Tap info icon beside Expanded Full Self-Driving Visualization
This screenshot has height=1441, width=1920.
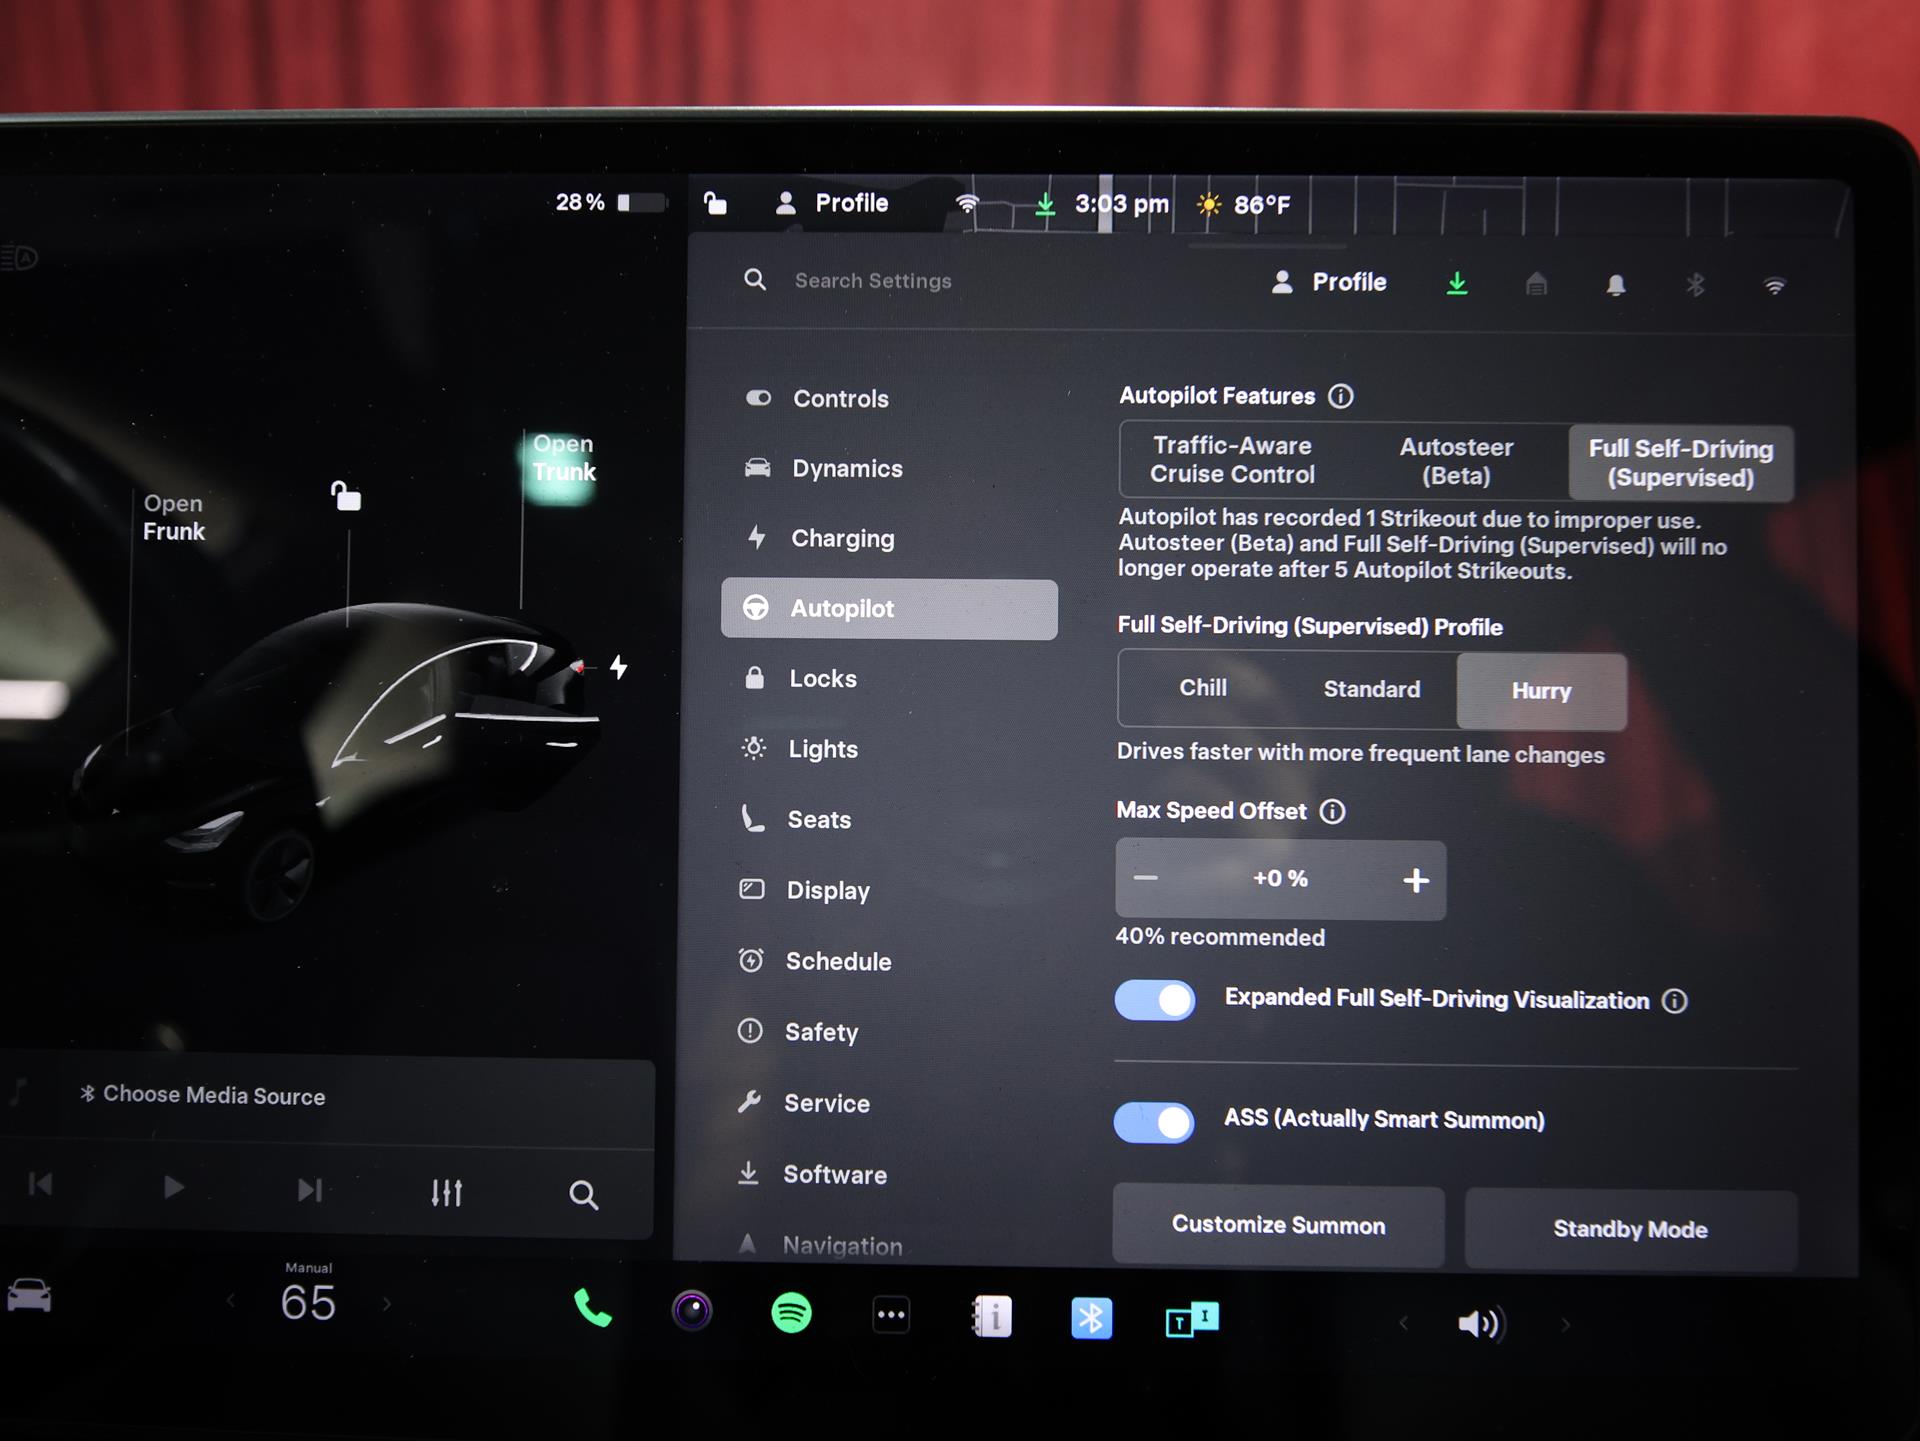pyautogui.click(x=1674, y=1001)
